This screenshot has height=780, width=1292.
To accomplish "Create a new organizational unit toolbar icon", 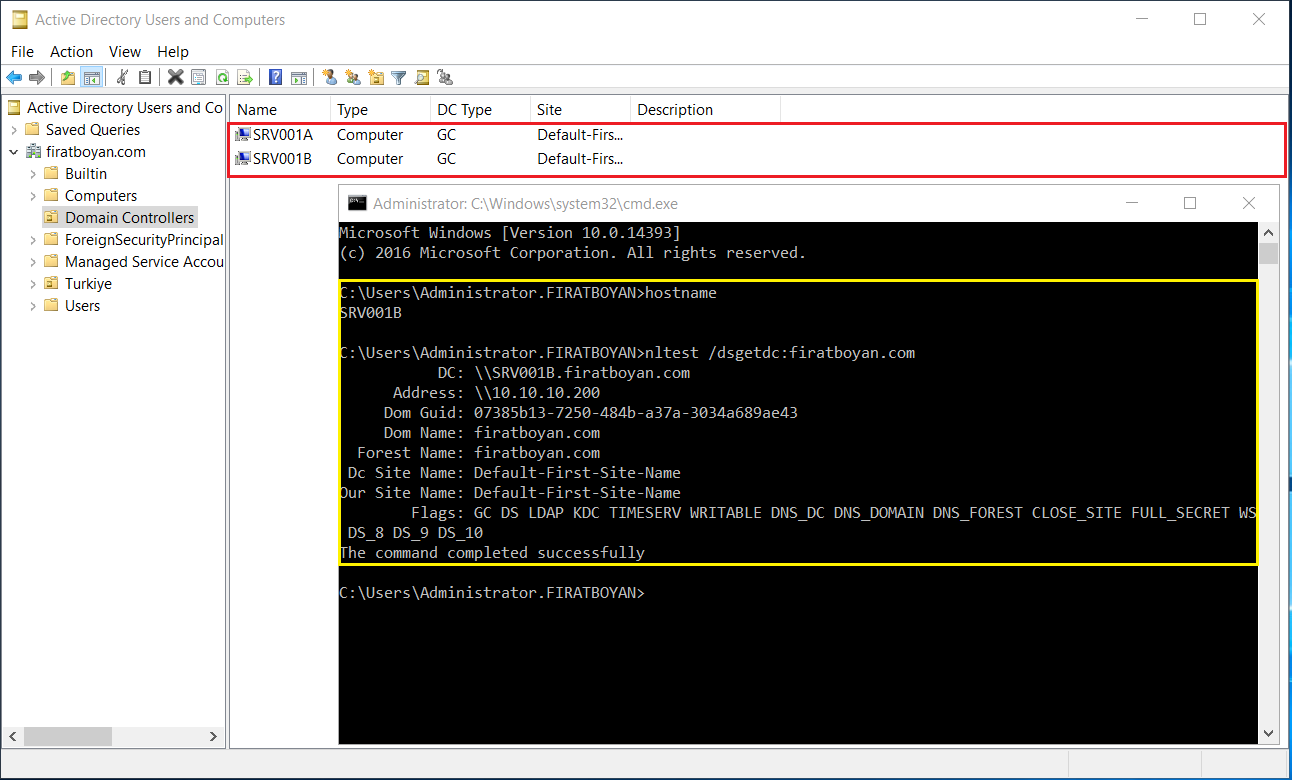I will coord(376,77).
